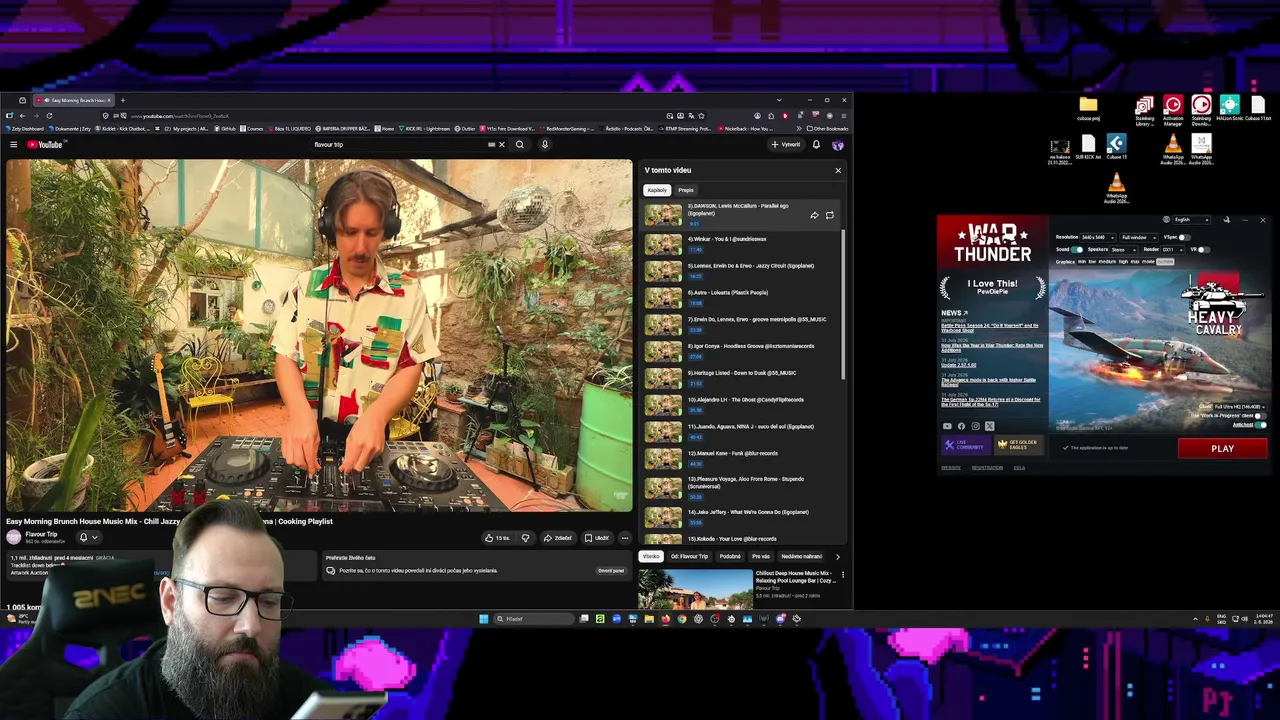Open Chillout Deep House Music Mix thumbnail
This screenshot has height=720, width=1280.
[696, 589]
